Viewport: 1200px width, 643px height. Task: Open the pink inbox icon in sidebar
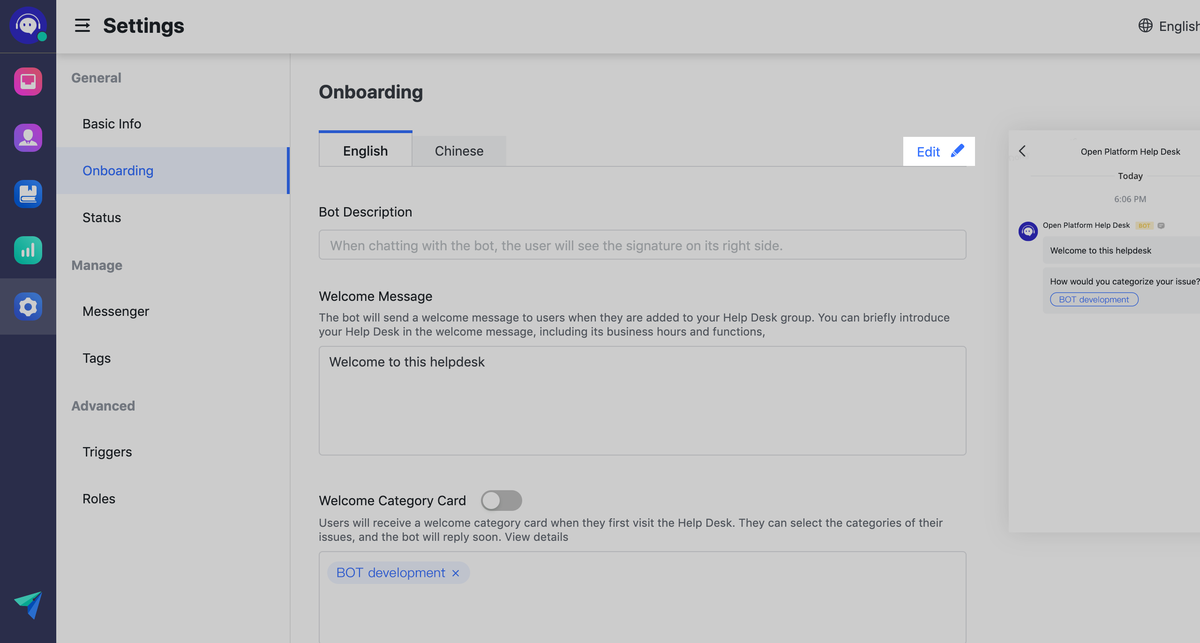point(28,81)
